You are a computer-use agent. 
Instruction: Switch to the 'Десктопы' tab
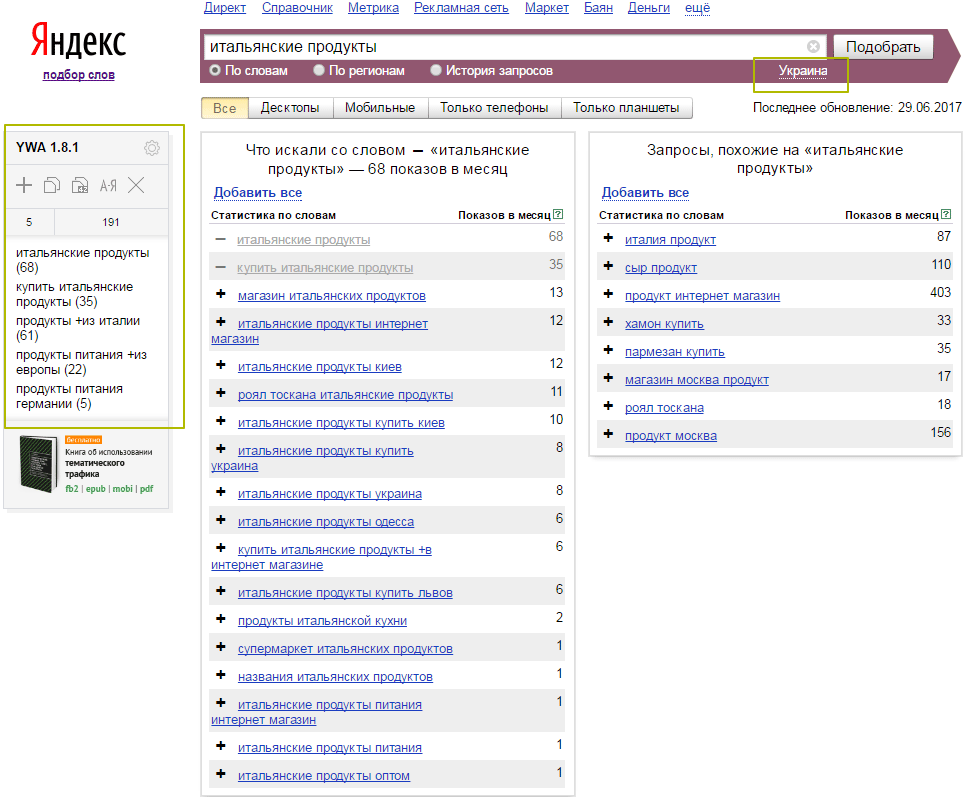tap(290, 108)
